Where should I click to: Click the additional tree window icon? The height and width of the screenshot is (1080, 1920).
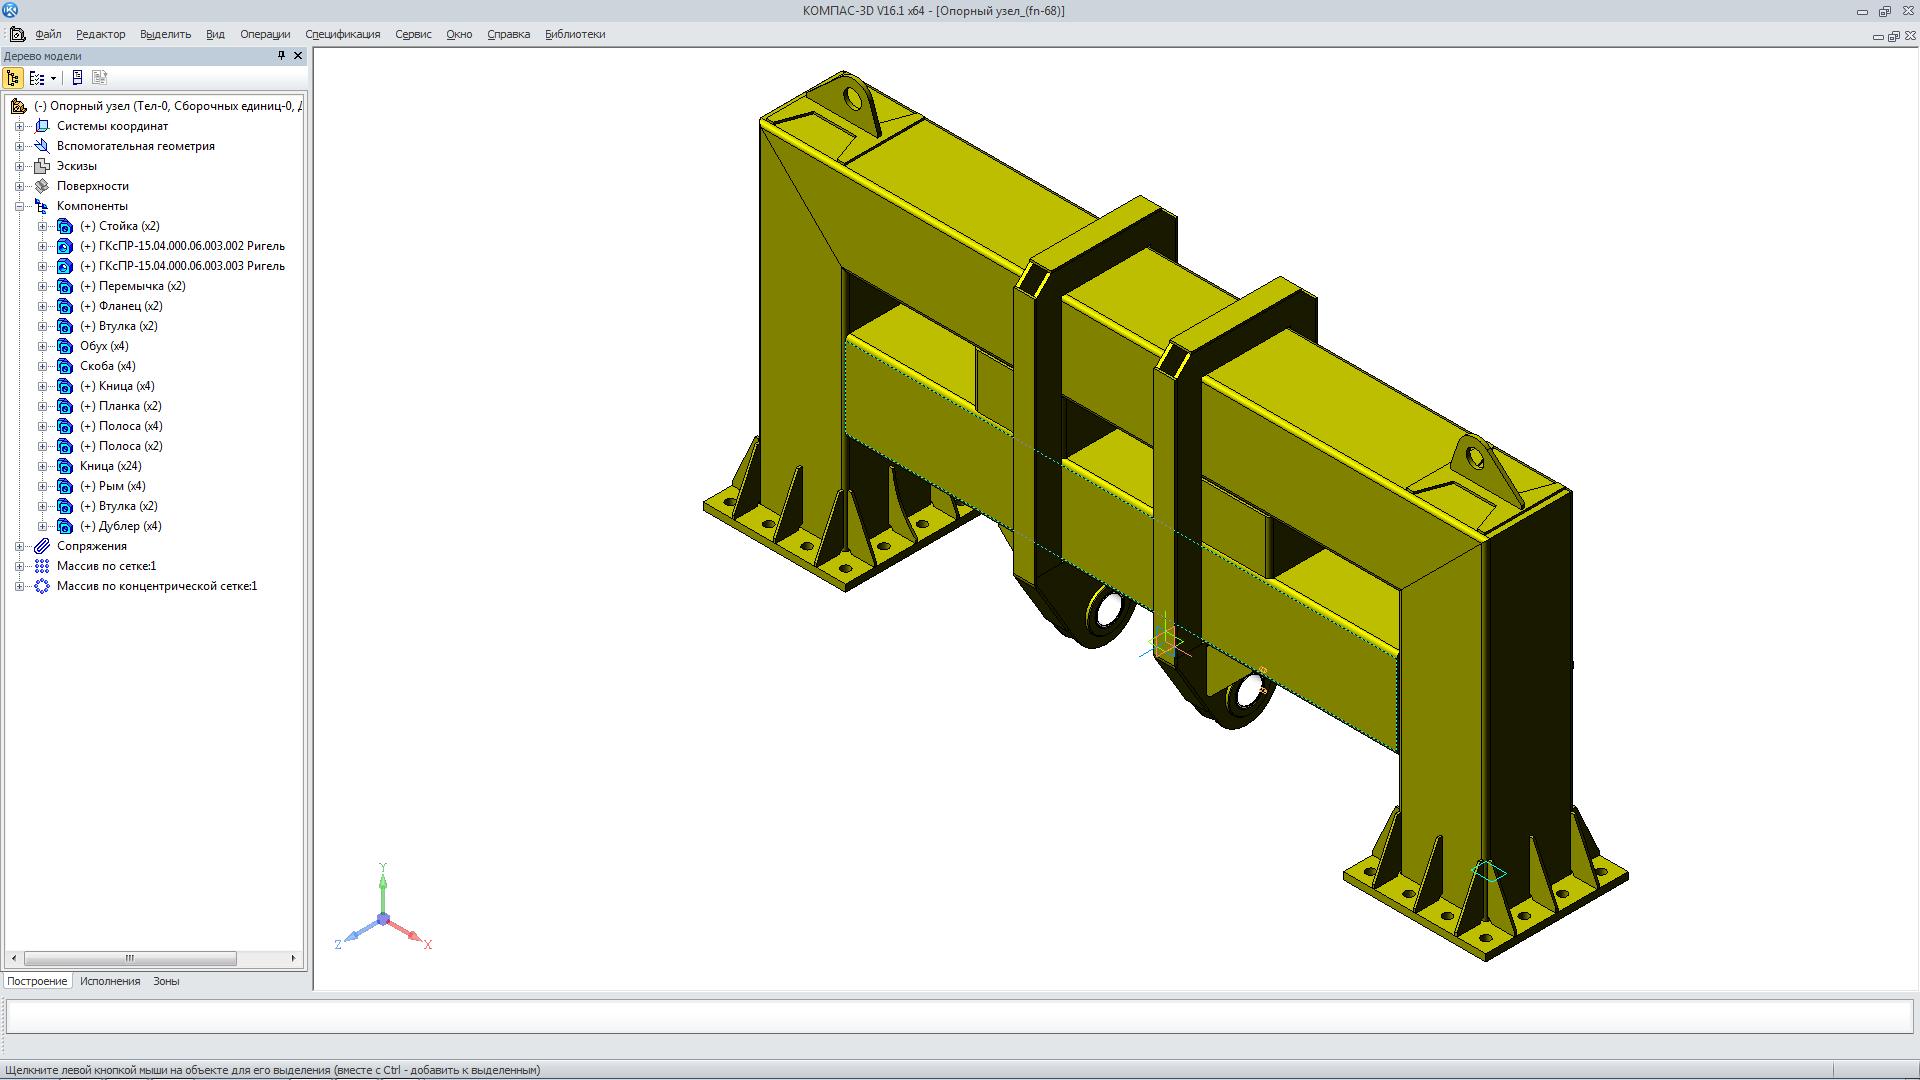(x=78, y=78)
